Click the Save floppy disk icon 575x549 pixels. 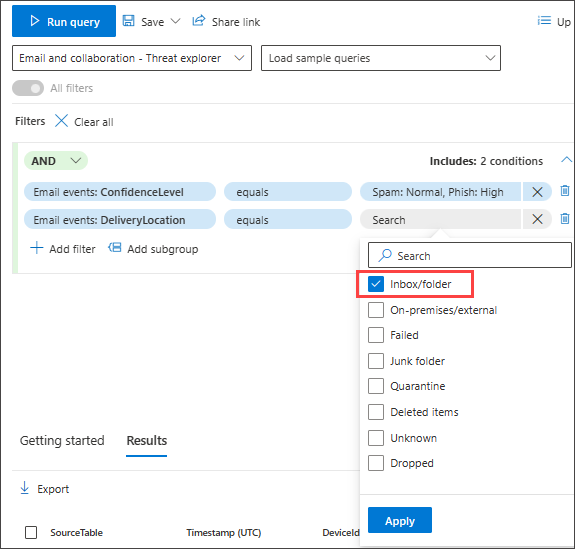coord(128,21)
